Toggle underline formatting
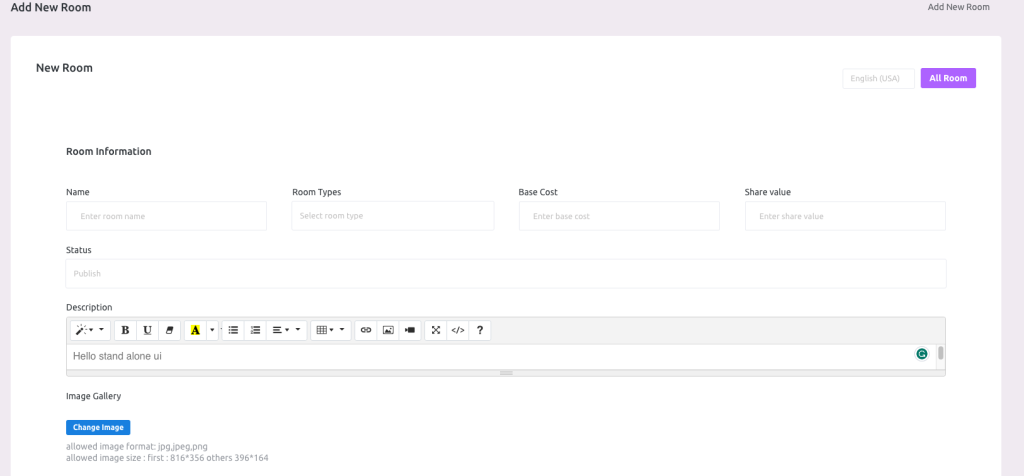The image size is (1024, 476). point(148,330)
